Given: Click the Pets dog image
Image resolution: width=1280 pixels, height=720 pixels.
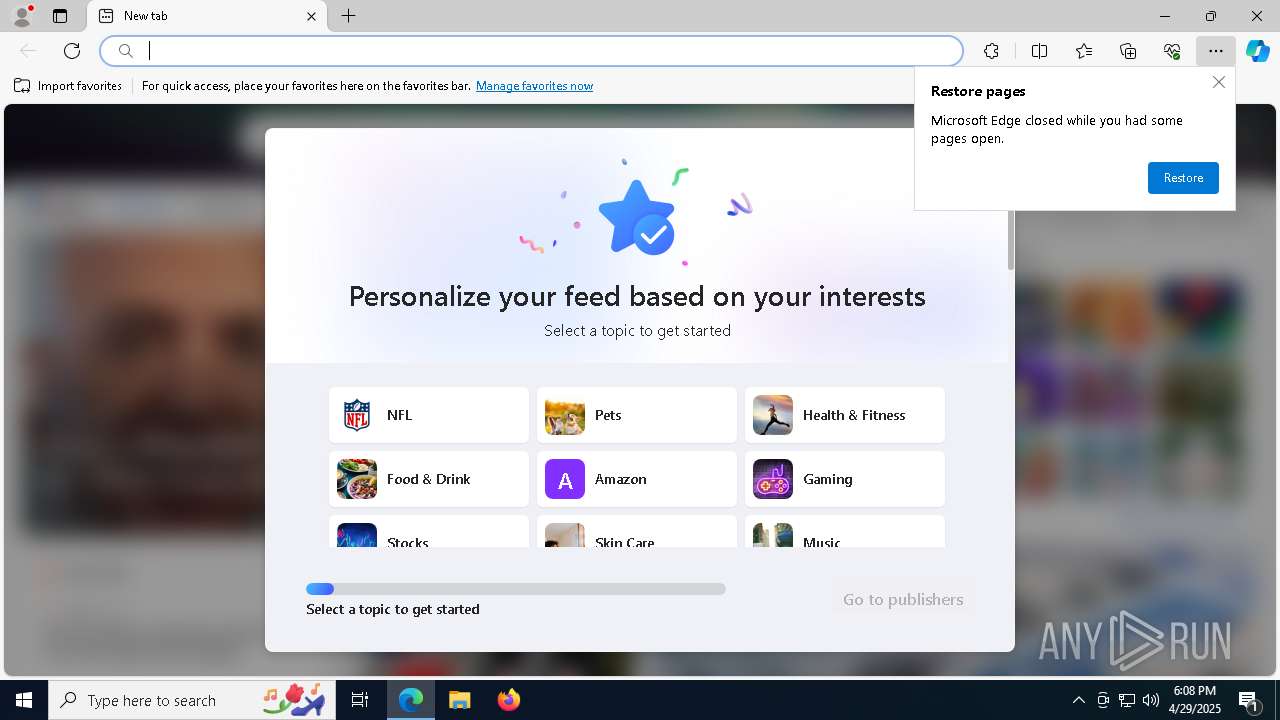Looking at the screenshot, I should [x=565, y=415].
